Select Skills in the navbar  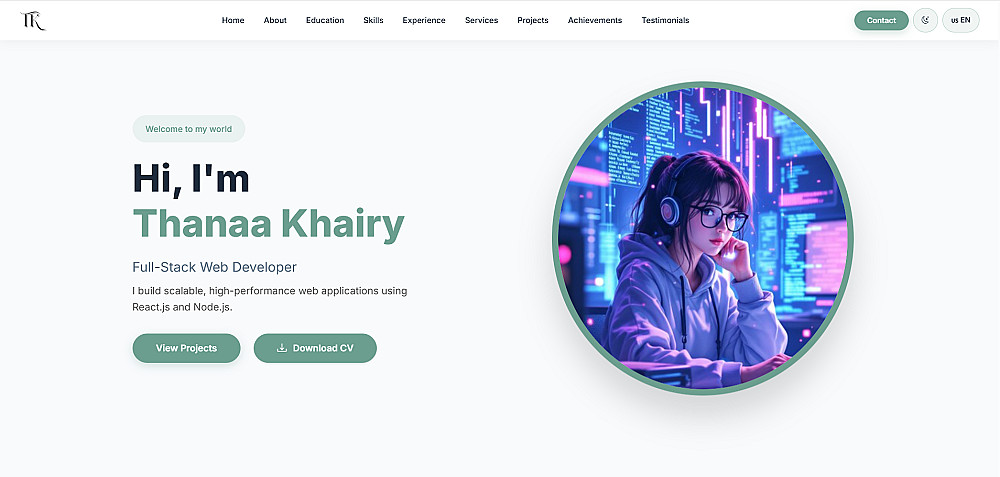(x=373, y=20)
